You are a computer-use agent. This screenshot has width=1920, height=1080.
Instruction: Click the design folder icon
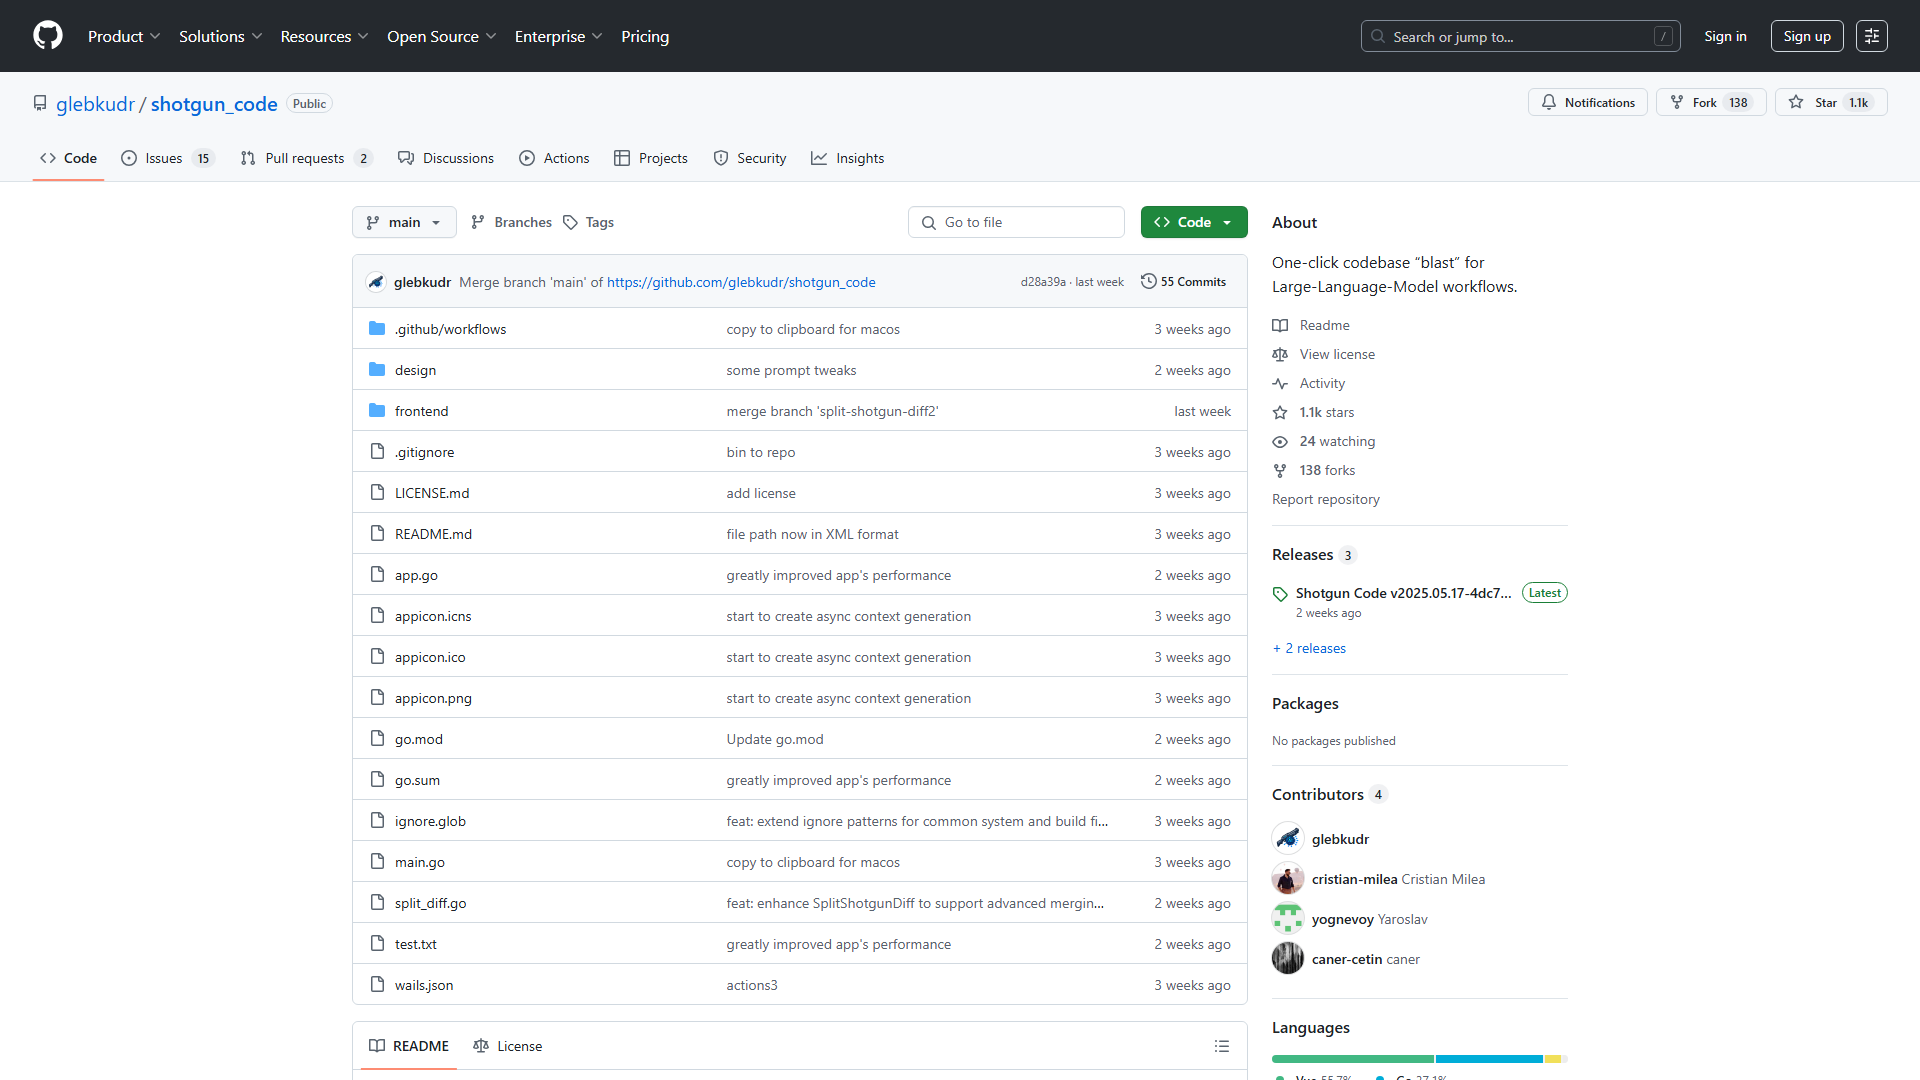pos(377,370)
